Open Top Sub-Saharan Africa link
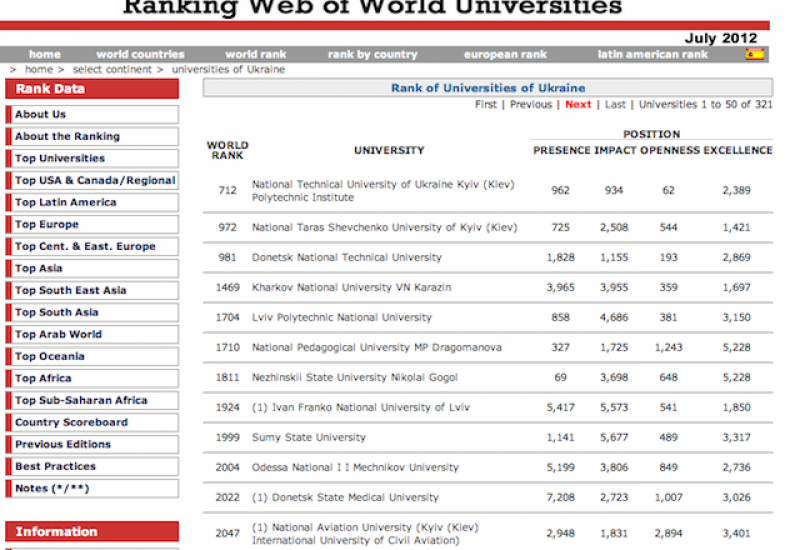 click(92, 400)
